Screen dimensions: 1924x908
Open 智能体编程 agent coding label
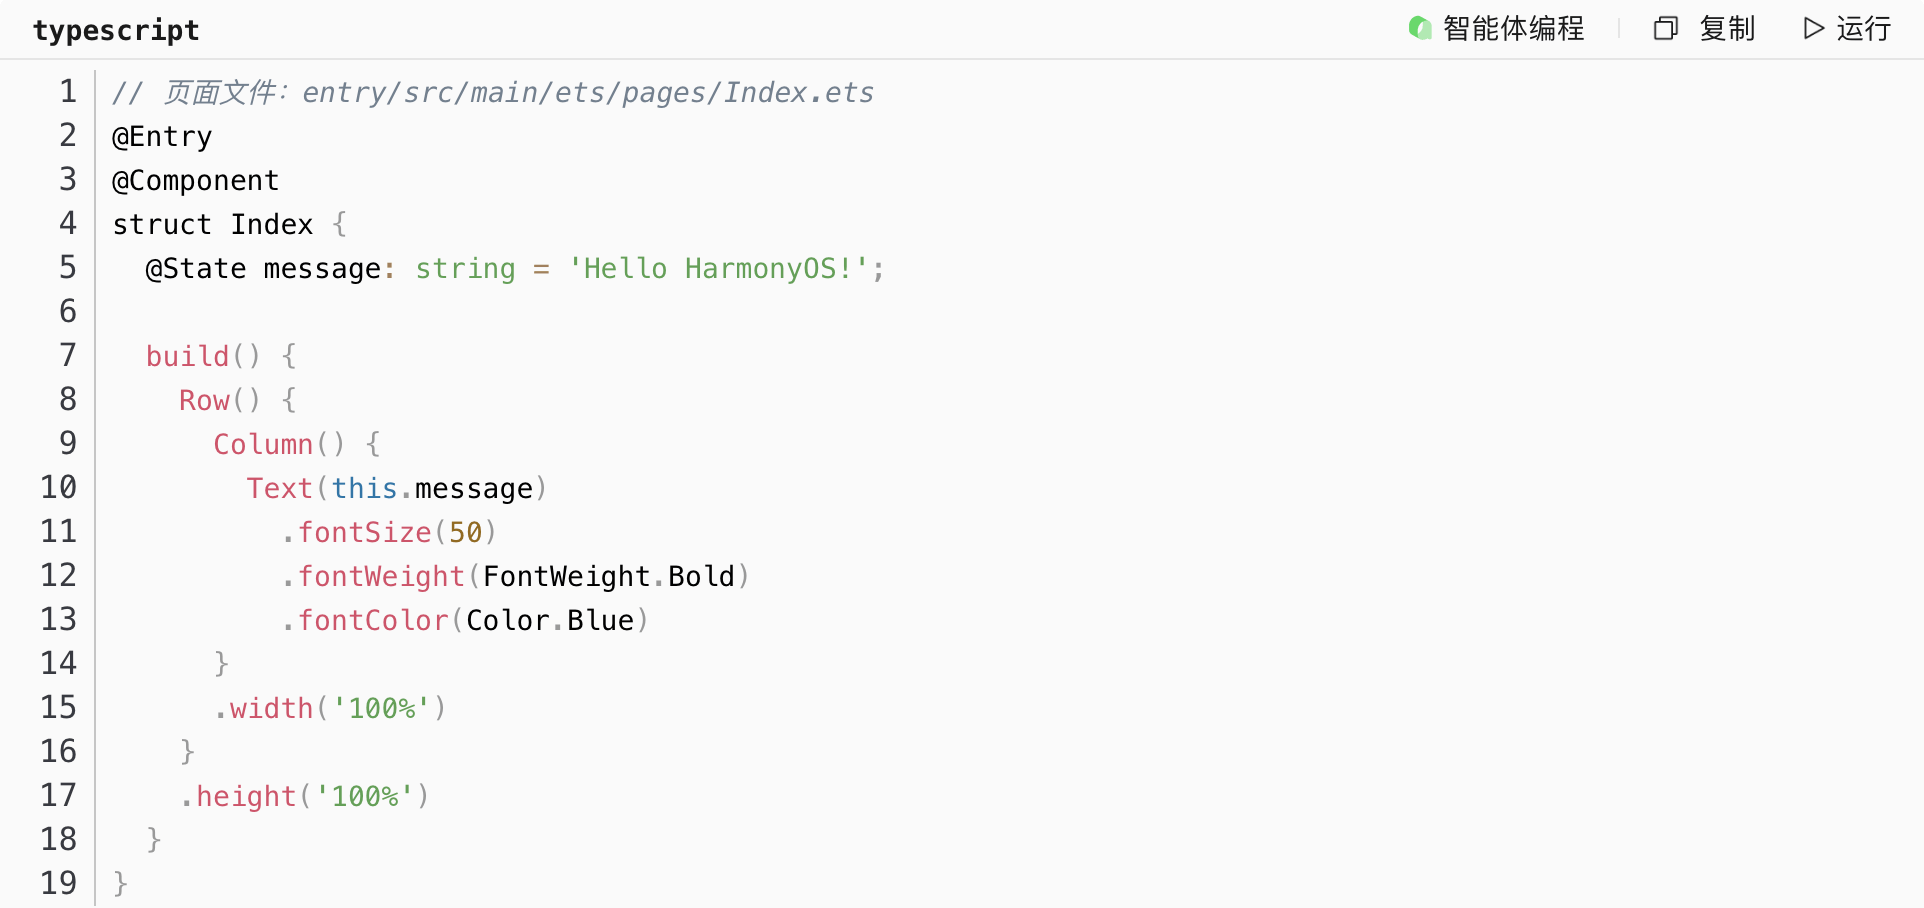[x=1513, y=28]
